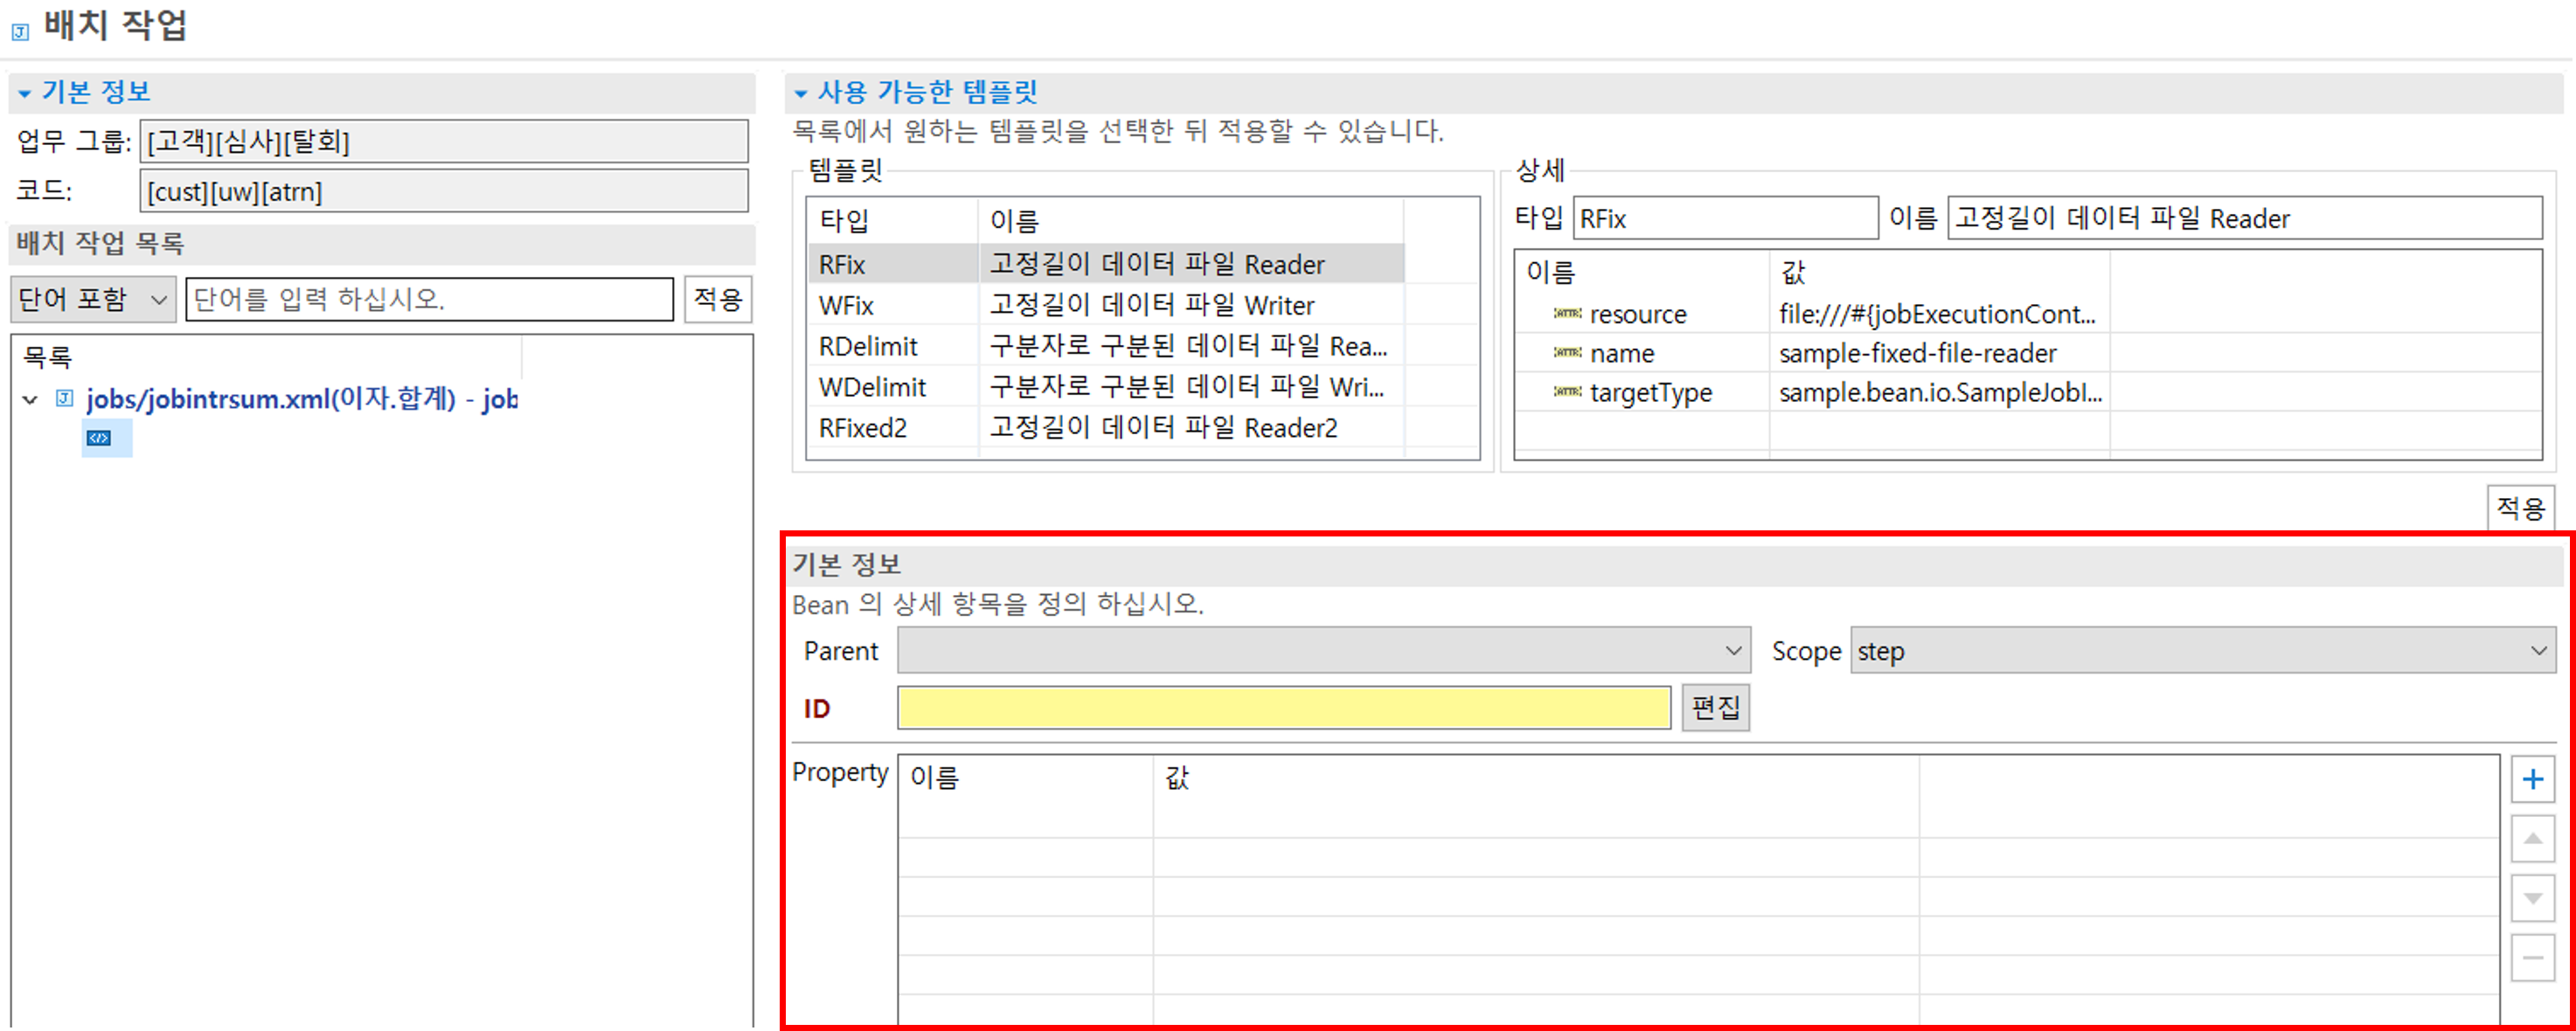Click the resource attribute icon
The height and width of the screenshot is (1031, 2576).
pos(1567,314)
